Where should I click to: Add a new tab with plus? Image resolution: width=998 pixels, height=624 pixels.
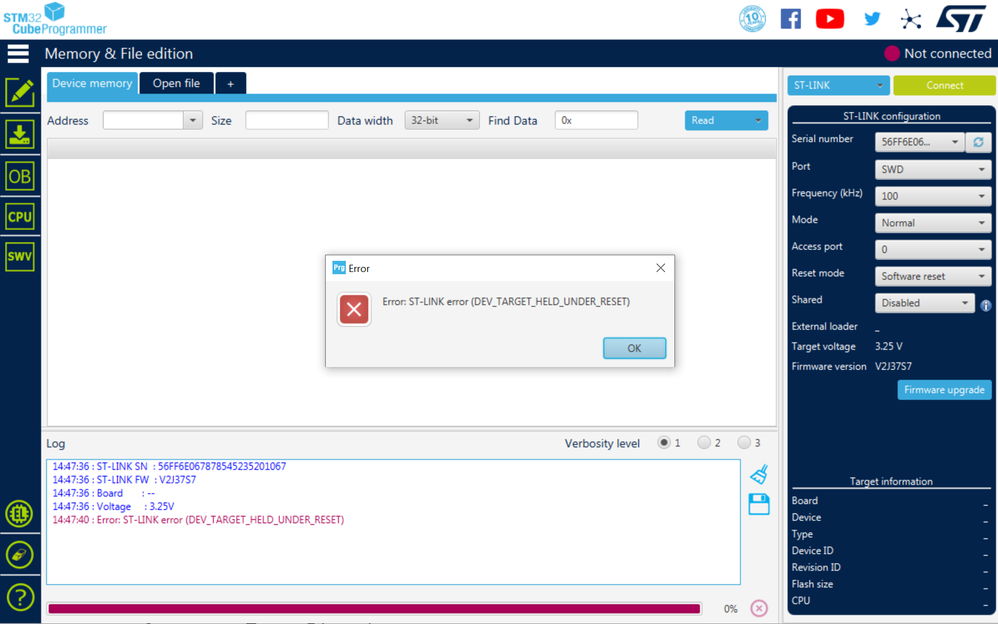coord(230,83)
